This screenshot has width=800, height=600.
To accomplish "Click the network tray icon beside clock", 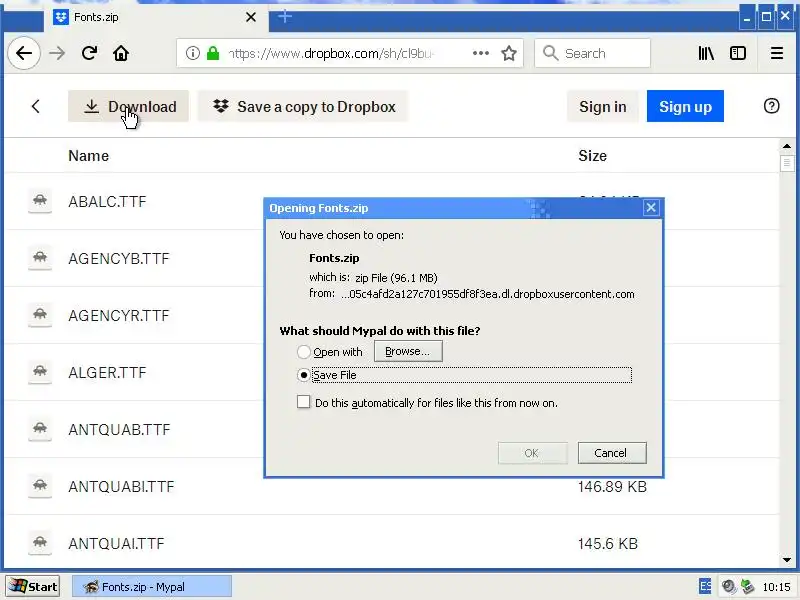I will pyautogui.click(x=747, y=586).
